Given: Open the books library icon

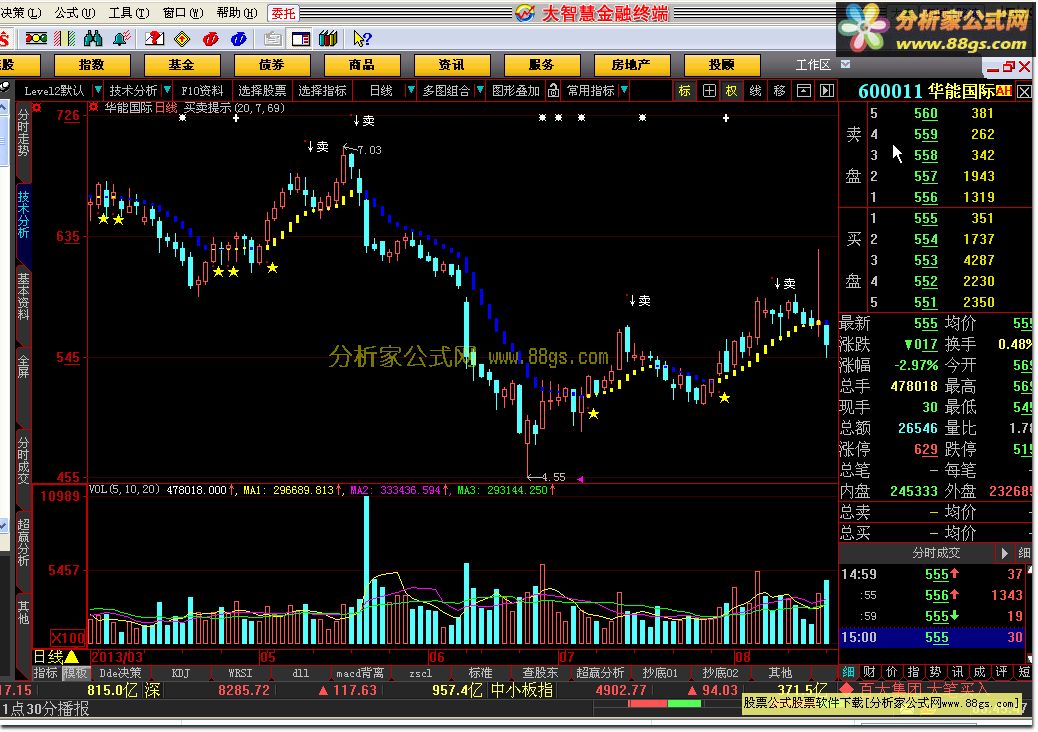Looking at the screenshot, I should pyautogui.click(x=328, y=39).
